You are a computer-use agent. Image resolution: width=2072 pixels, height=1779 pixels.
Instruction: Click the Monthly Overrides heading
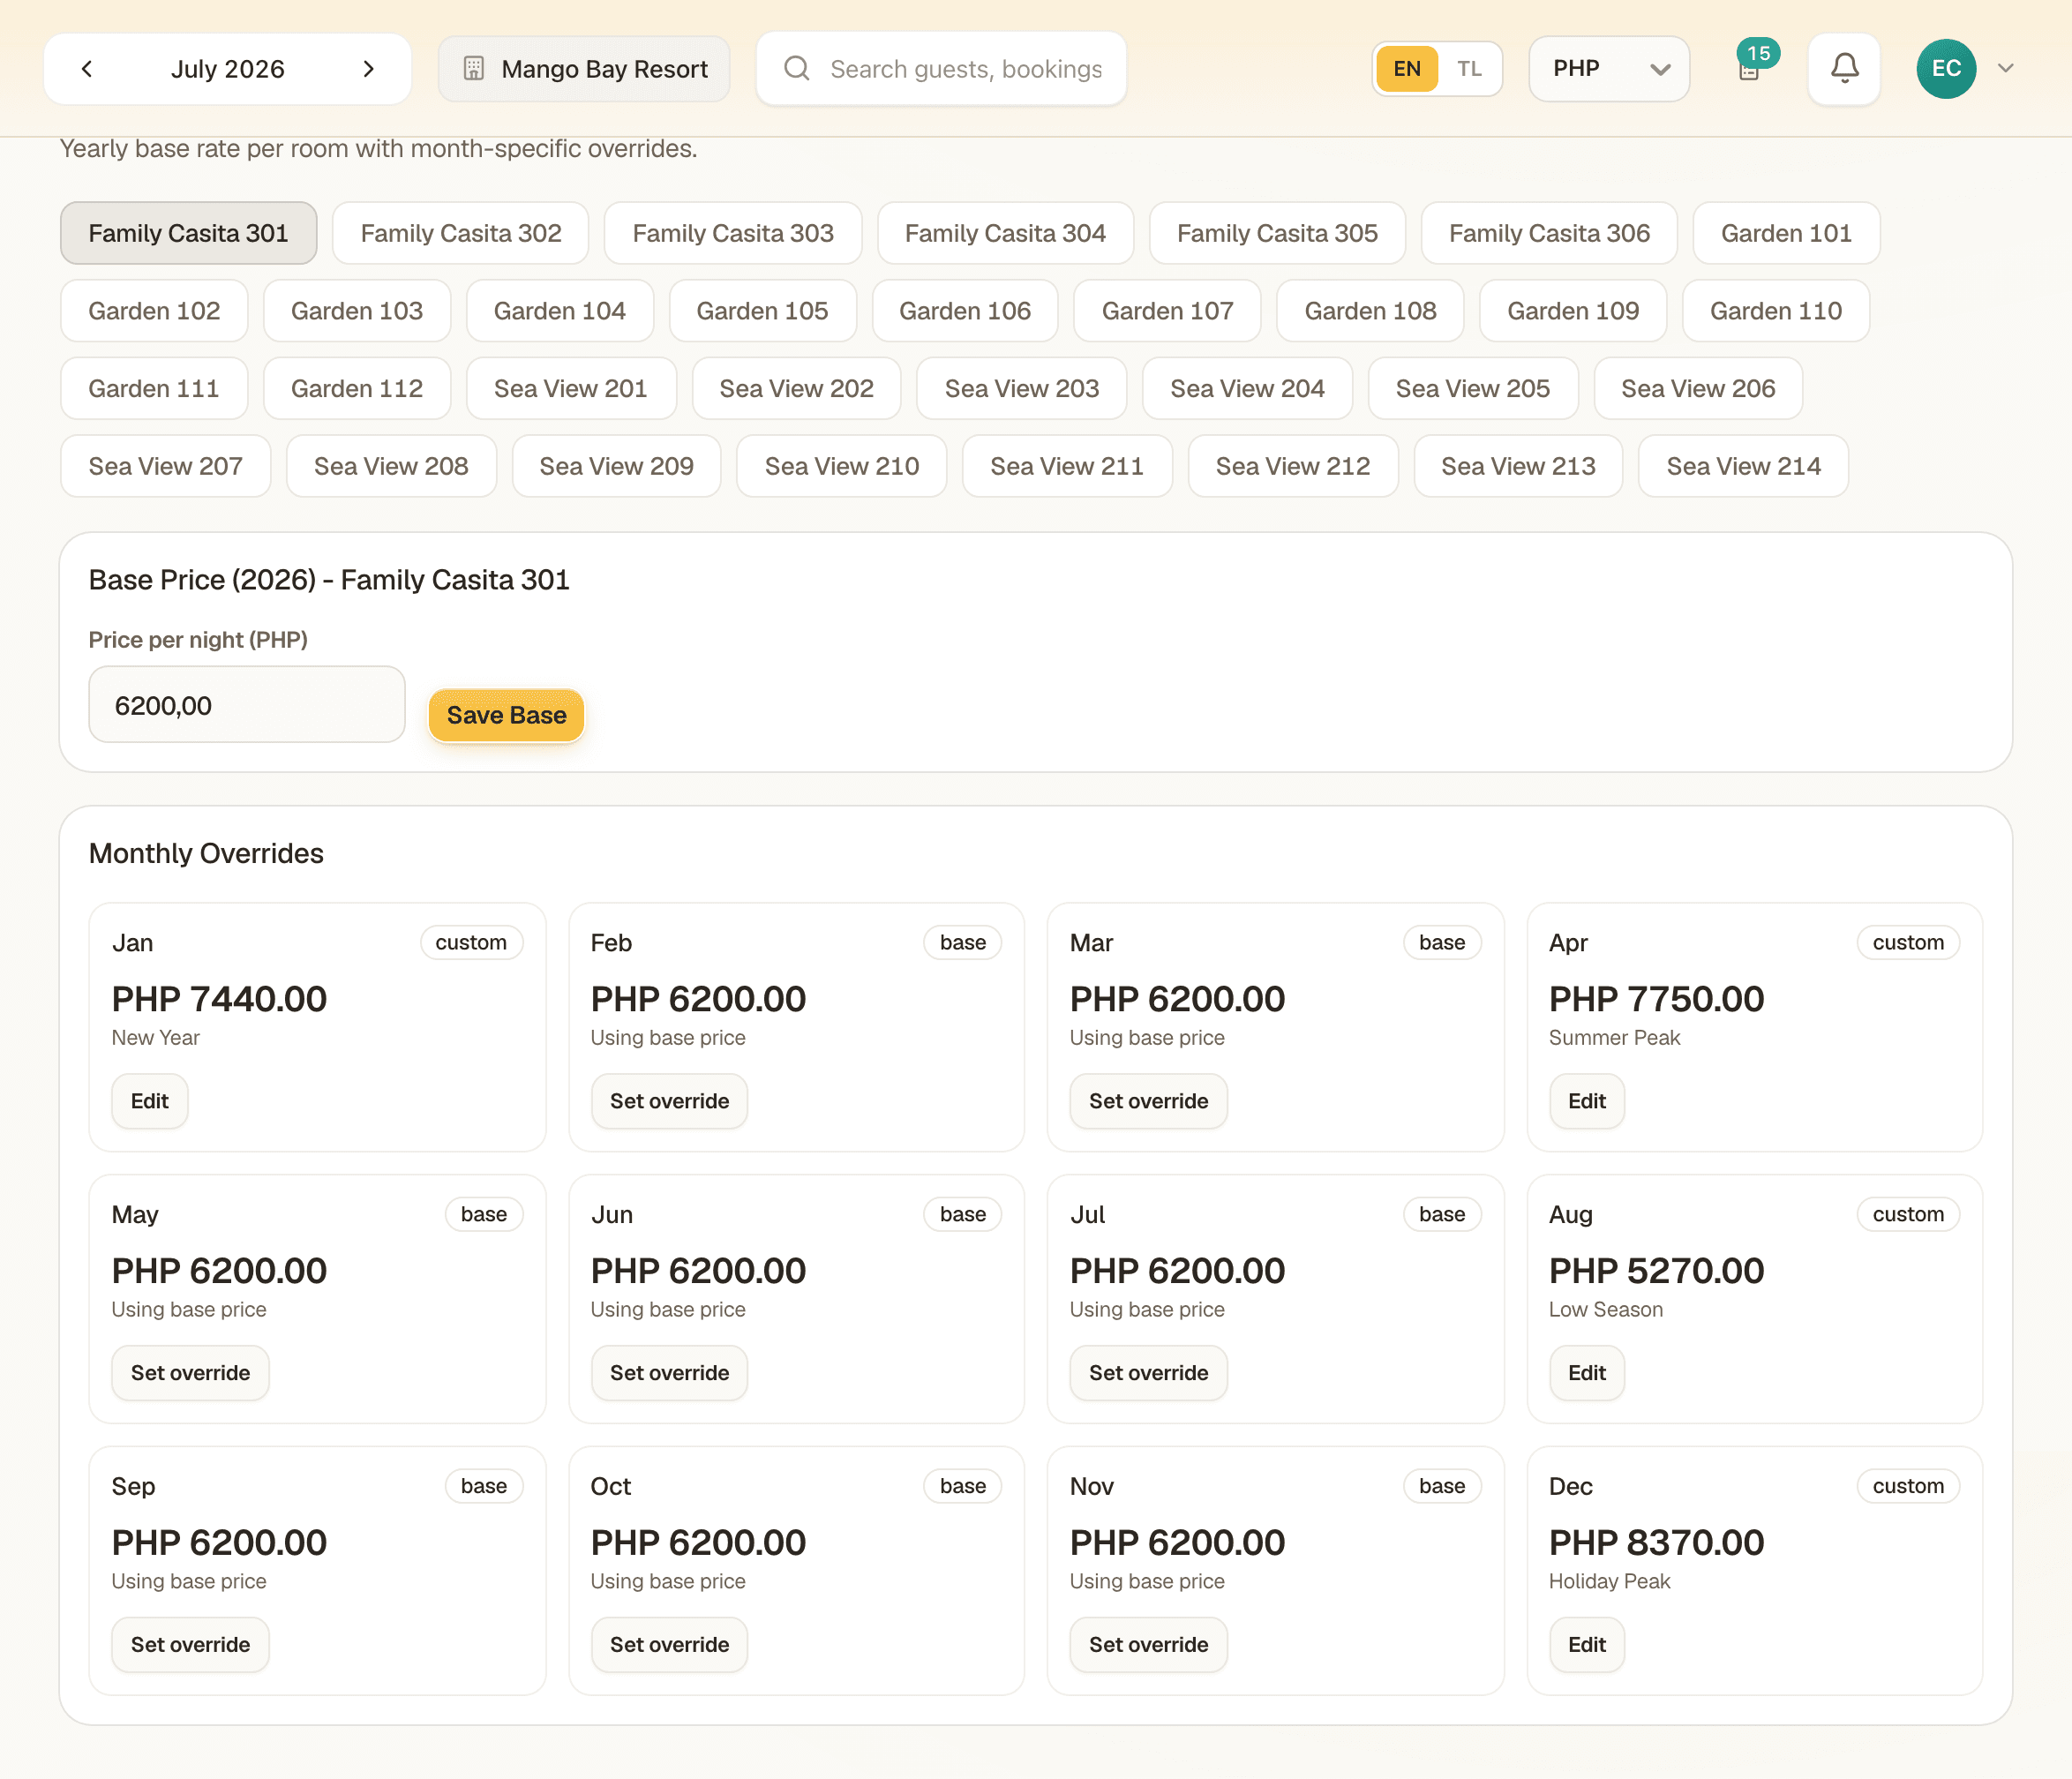[206, 854]
